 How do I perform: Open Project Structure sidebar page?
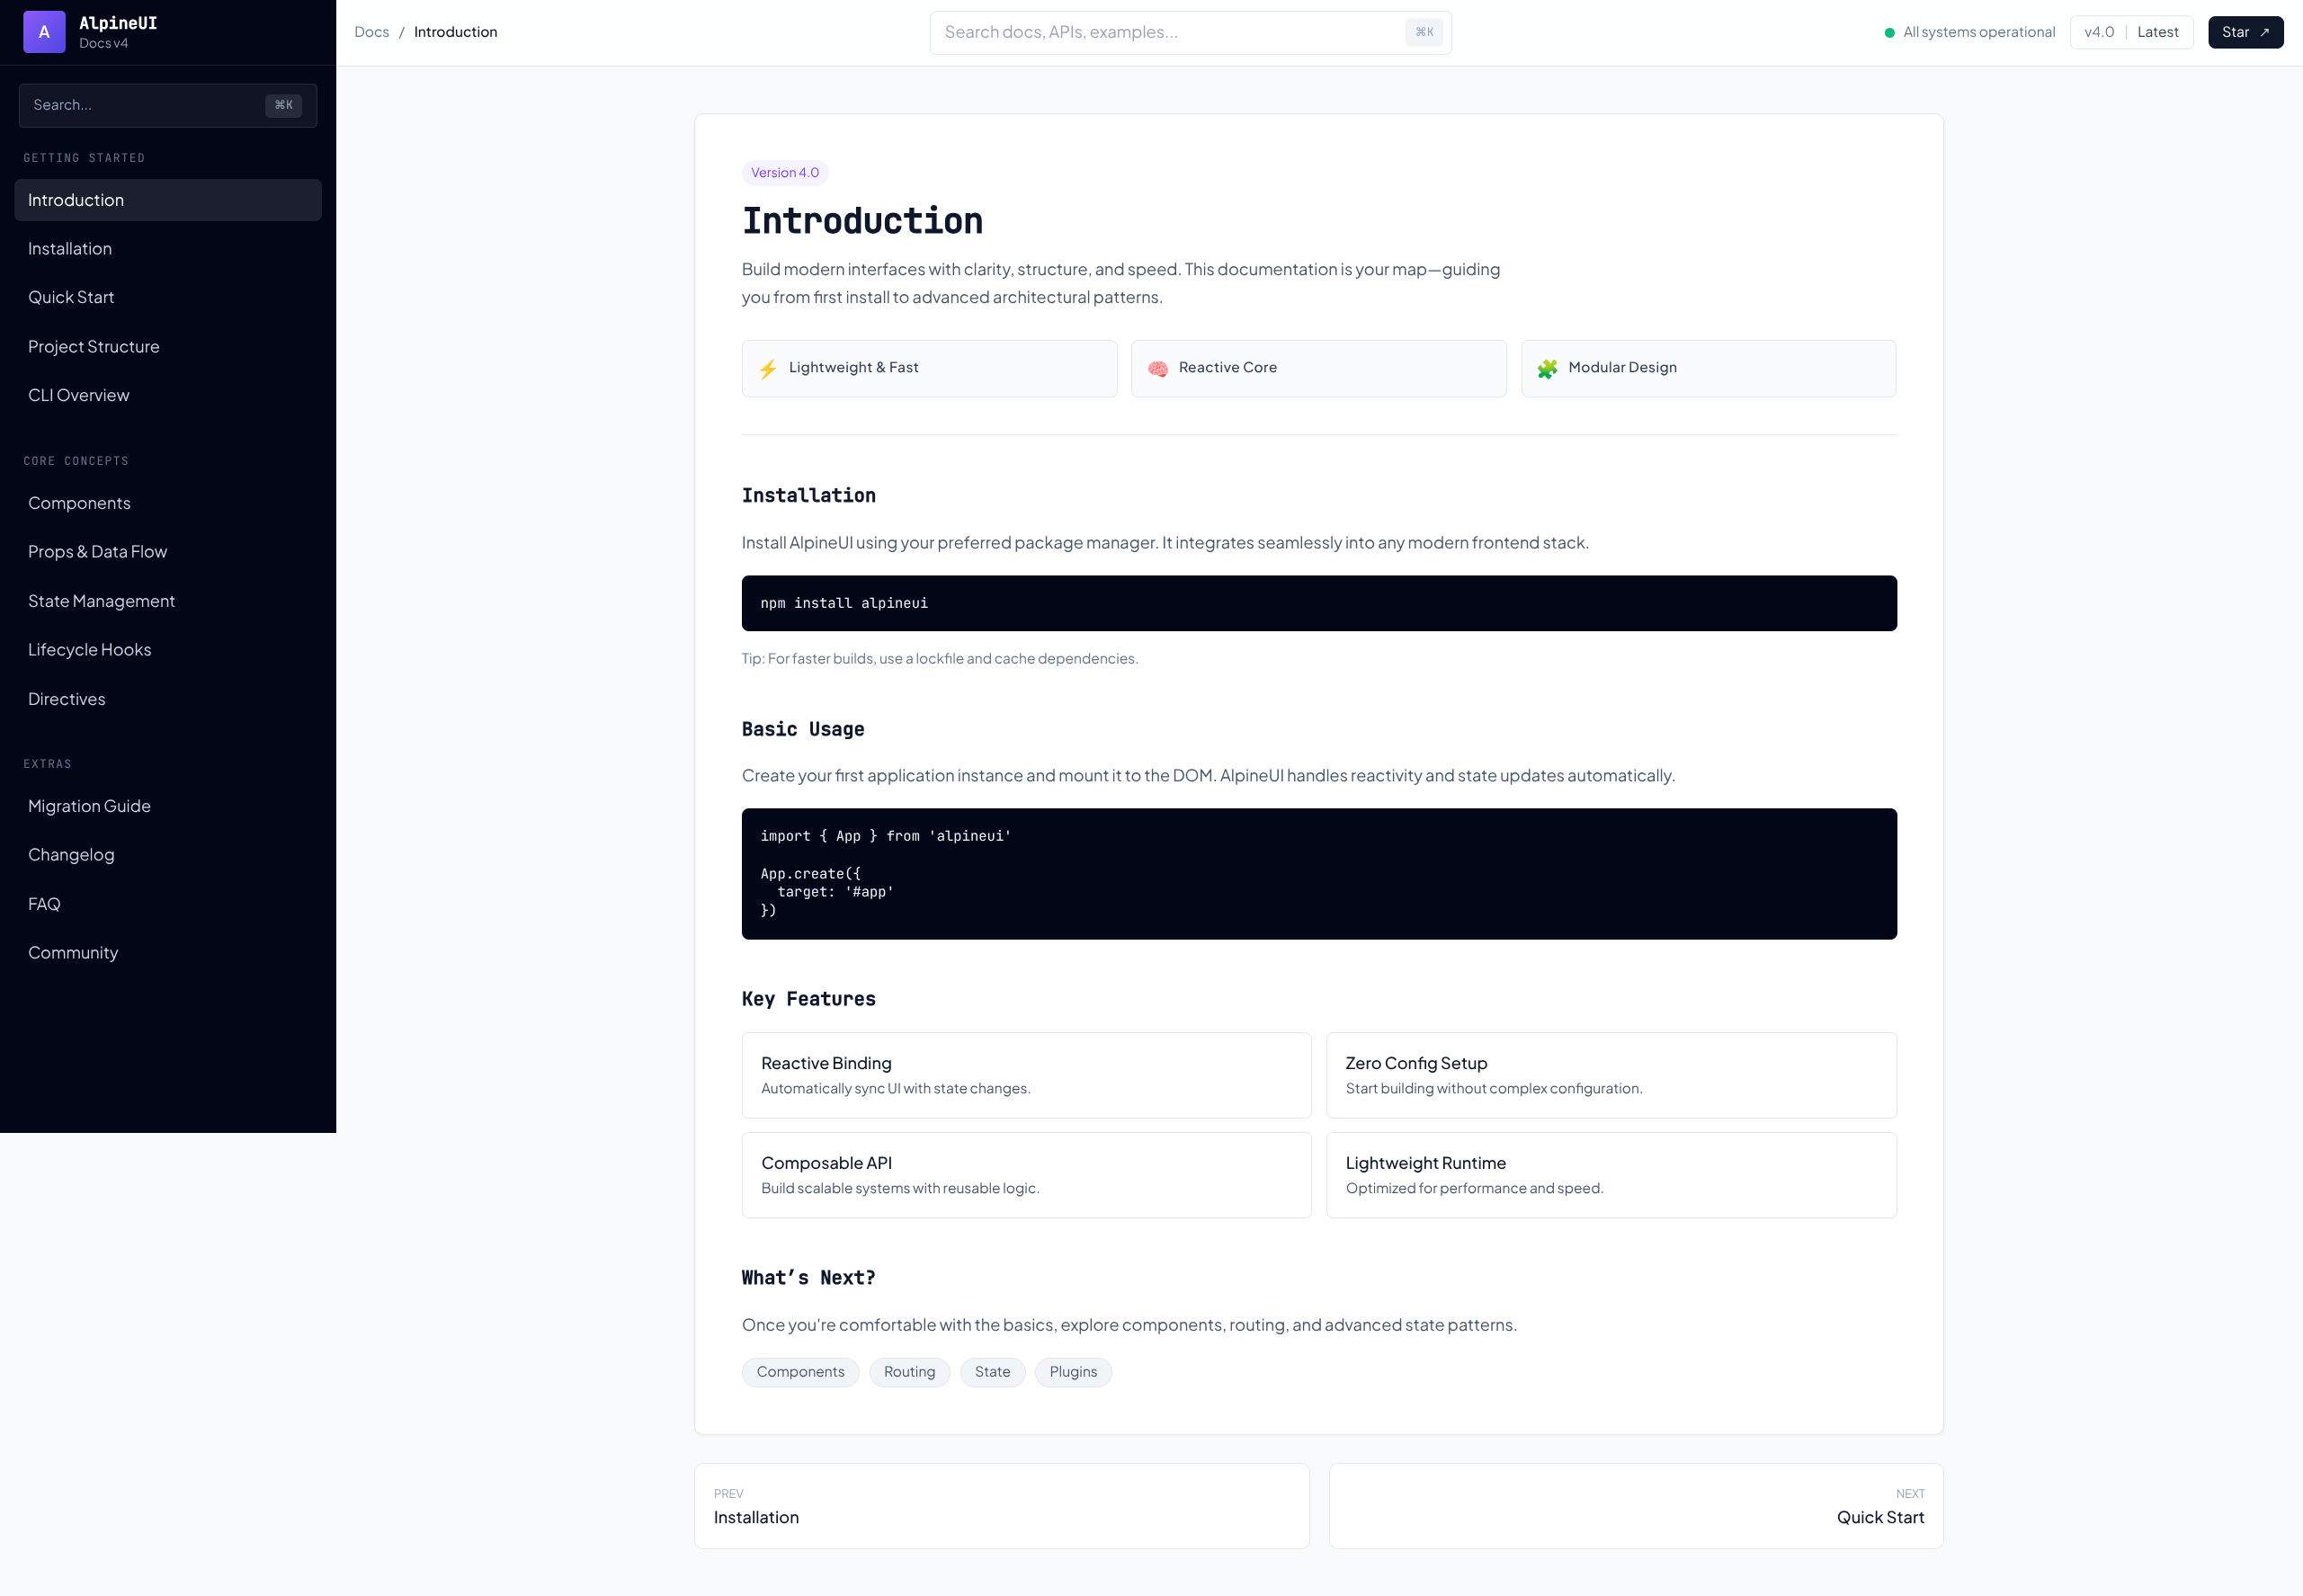click(x=168, y=347)
